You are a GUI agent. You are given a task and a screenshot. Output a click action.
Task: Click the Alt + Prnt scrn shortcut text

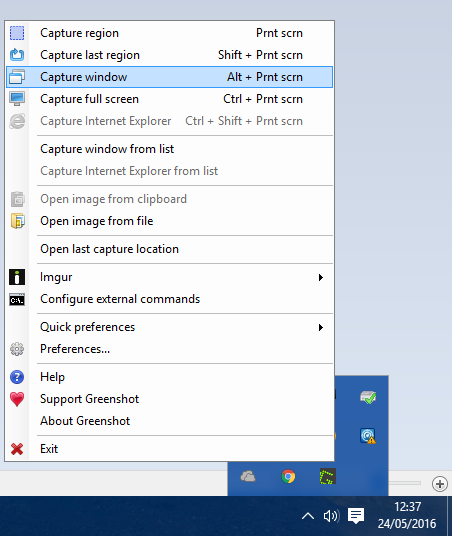click(265, 77)
